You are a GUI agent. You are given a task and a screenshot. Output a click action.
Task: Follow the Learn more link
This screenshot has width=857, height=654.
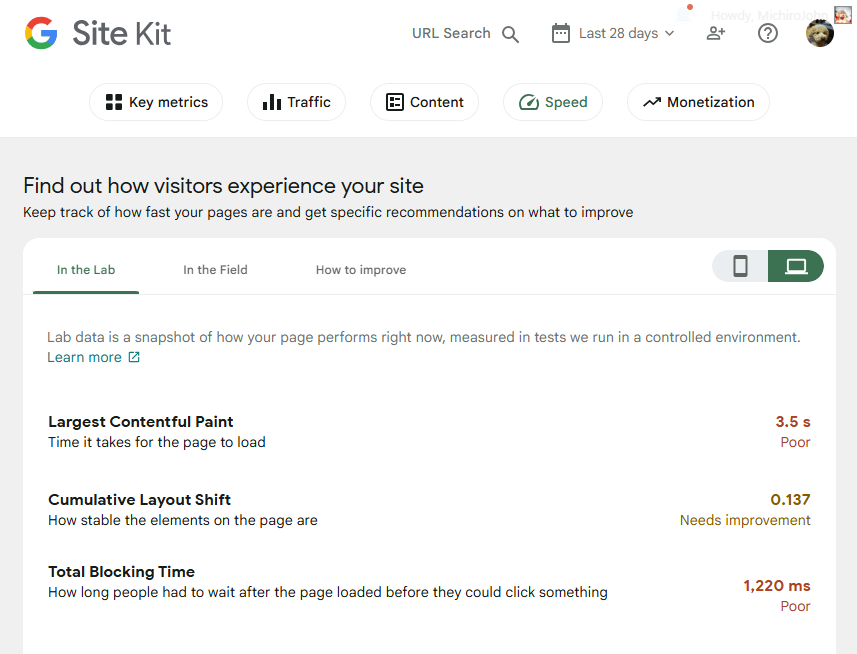click(84, 357)
